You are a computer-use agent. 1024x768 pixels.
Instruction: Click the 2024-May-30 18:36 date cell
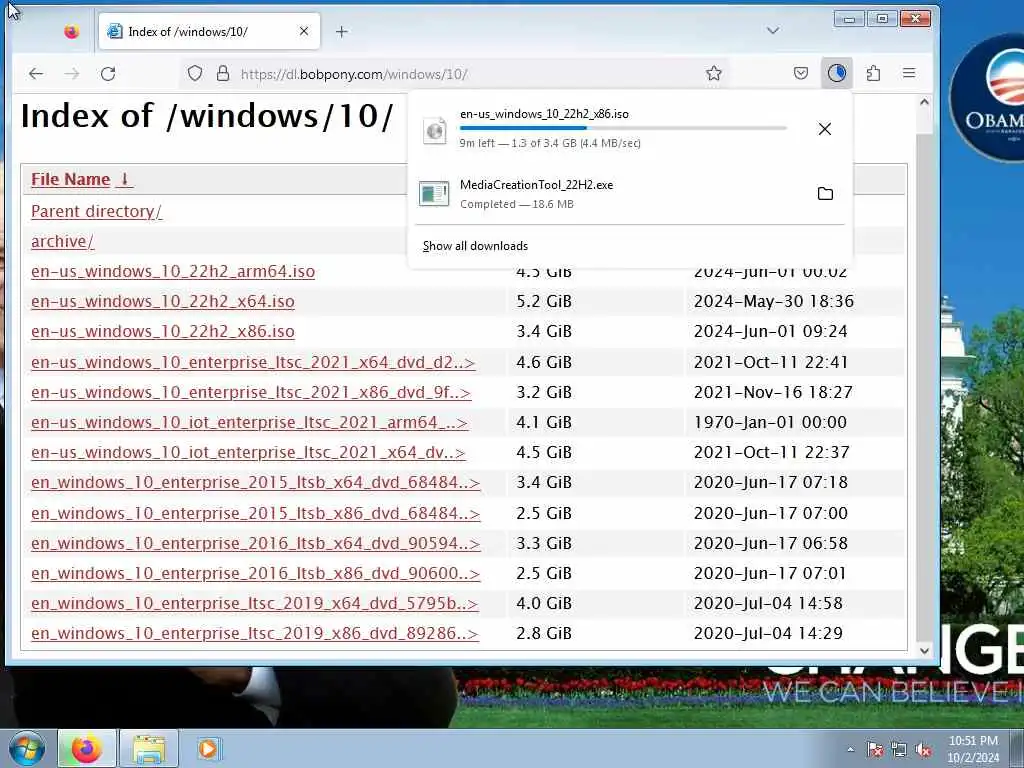(774, 302)
